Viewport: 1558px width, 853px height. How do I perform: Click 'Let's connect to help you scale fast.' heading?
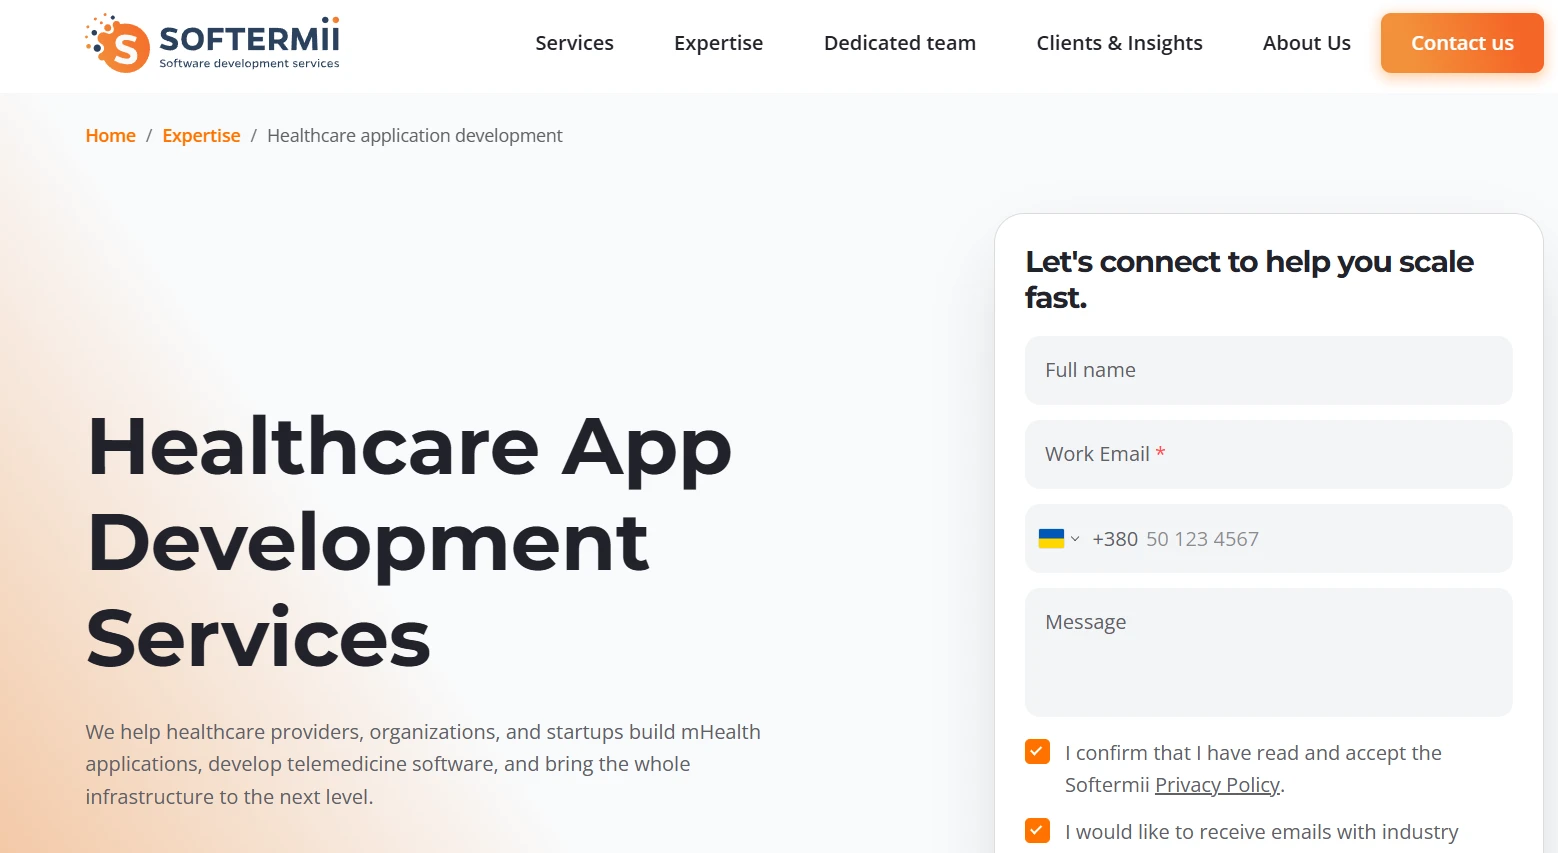click(1249, 279)
